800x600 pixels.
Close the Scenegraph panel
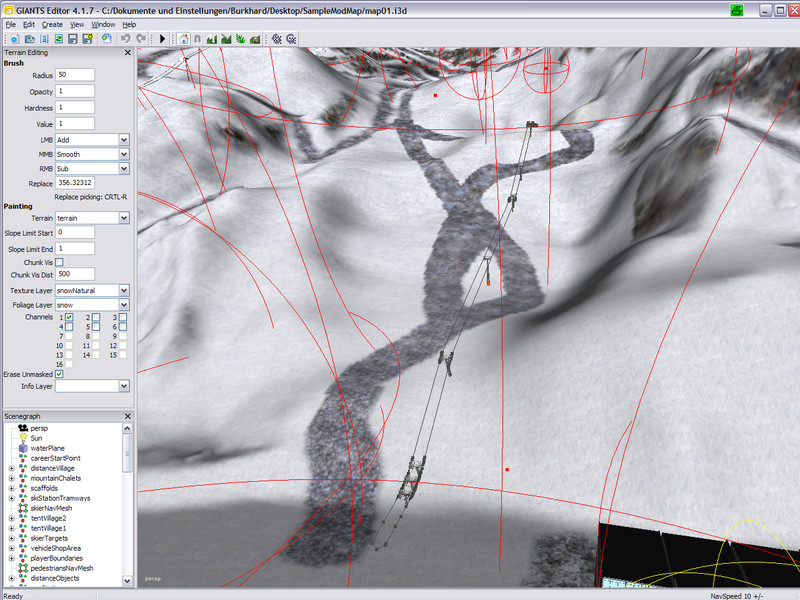point(128,416)
